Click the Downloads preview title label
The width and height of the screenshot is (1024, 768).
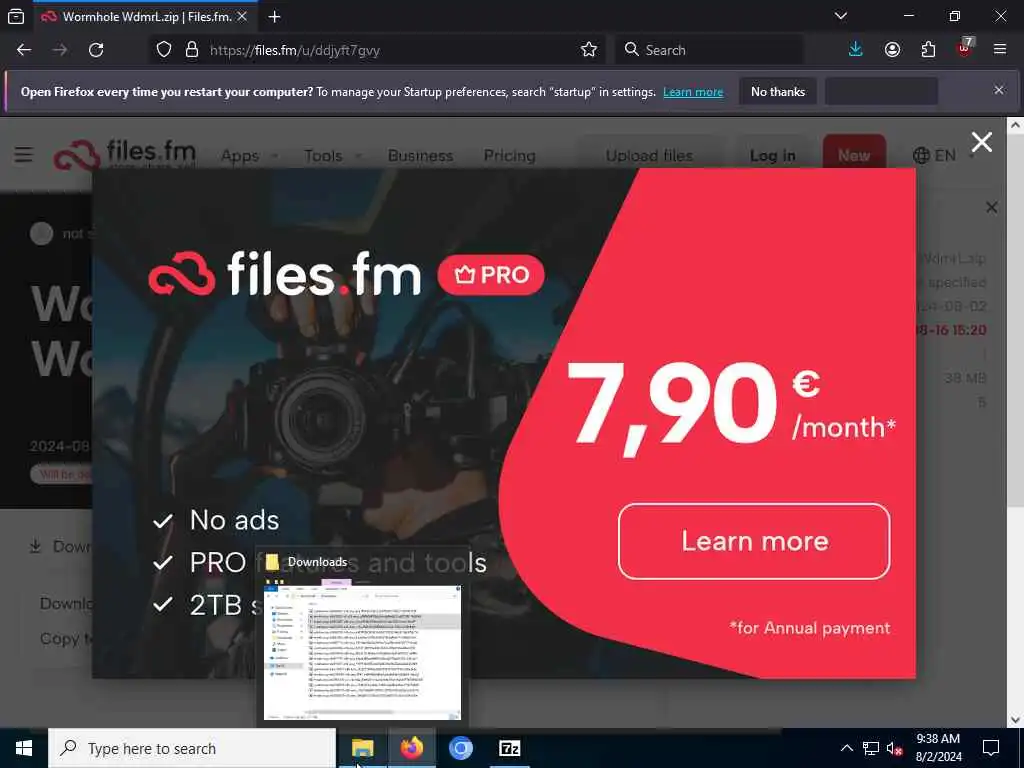[x=317, y=562]
